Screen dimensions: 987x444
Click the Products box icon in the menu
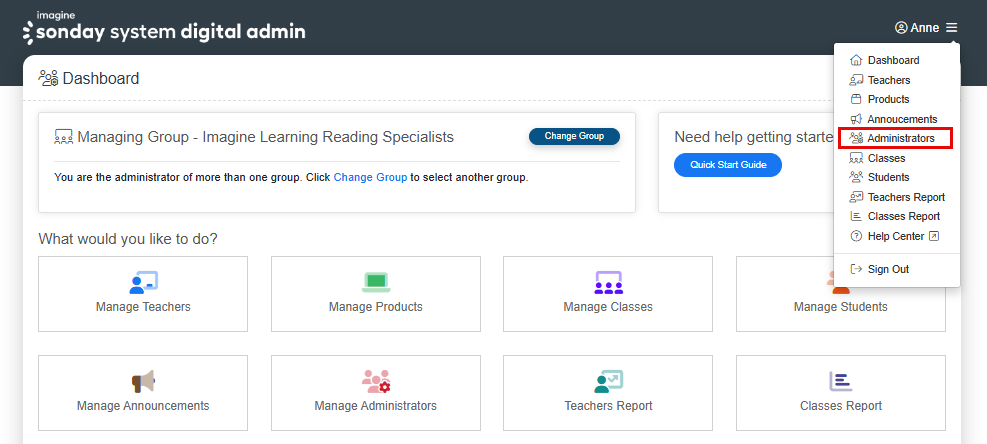click(x=855, y=99)
